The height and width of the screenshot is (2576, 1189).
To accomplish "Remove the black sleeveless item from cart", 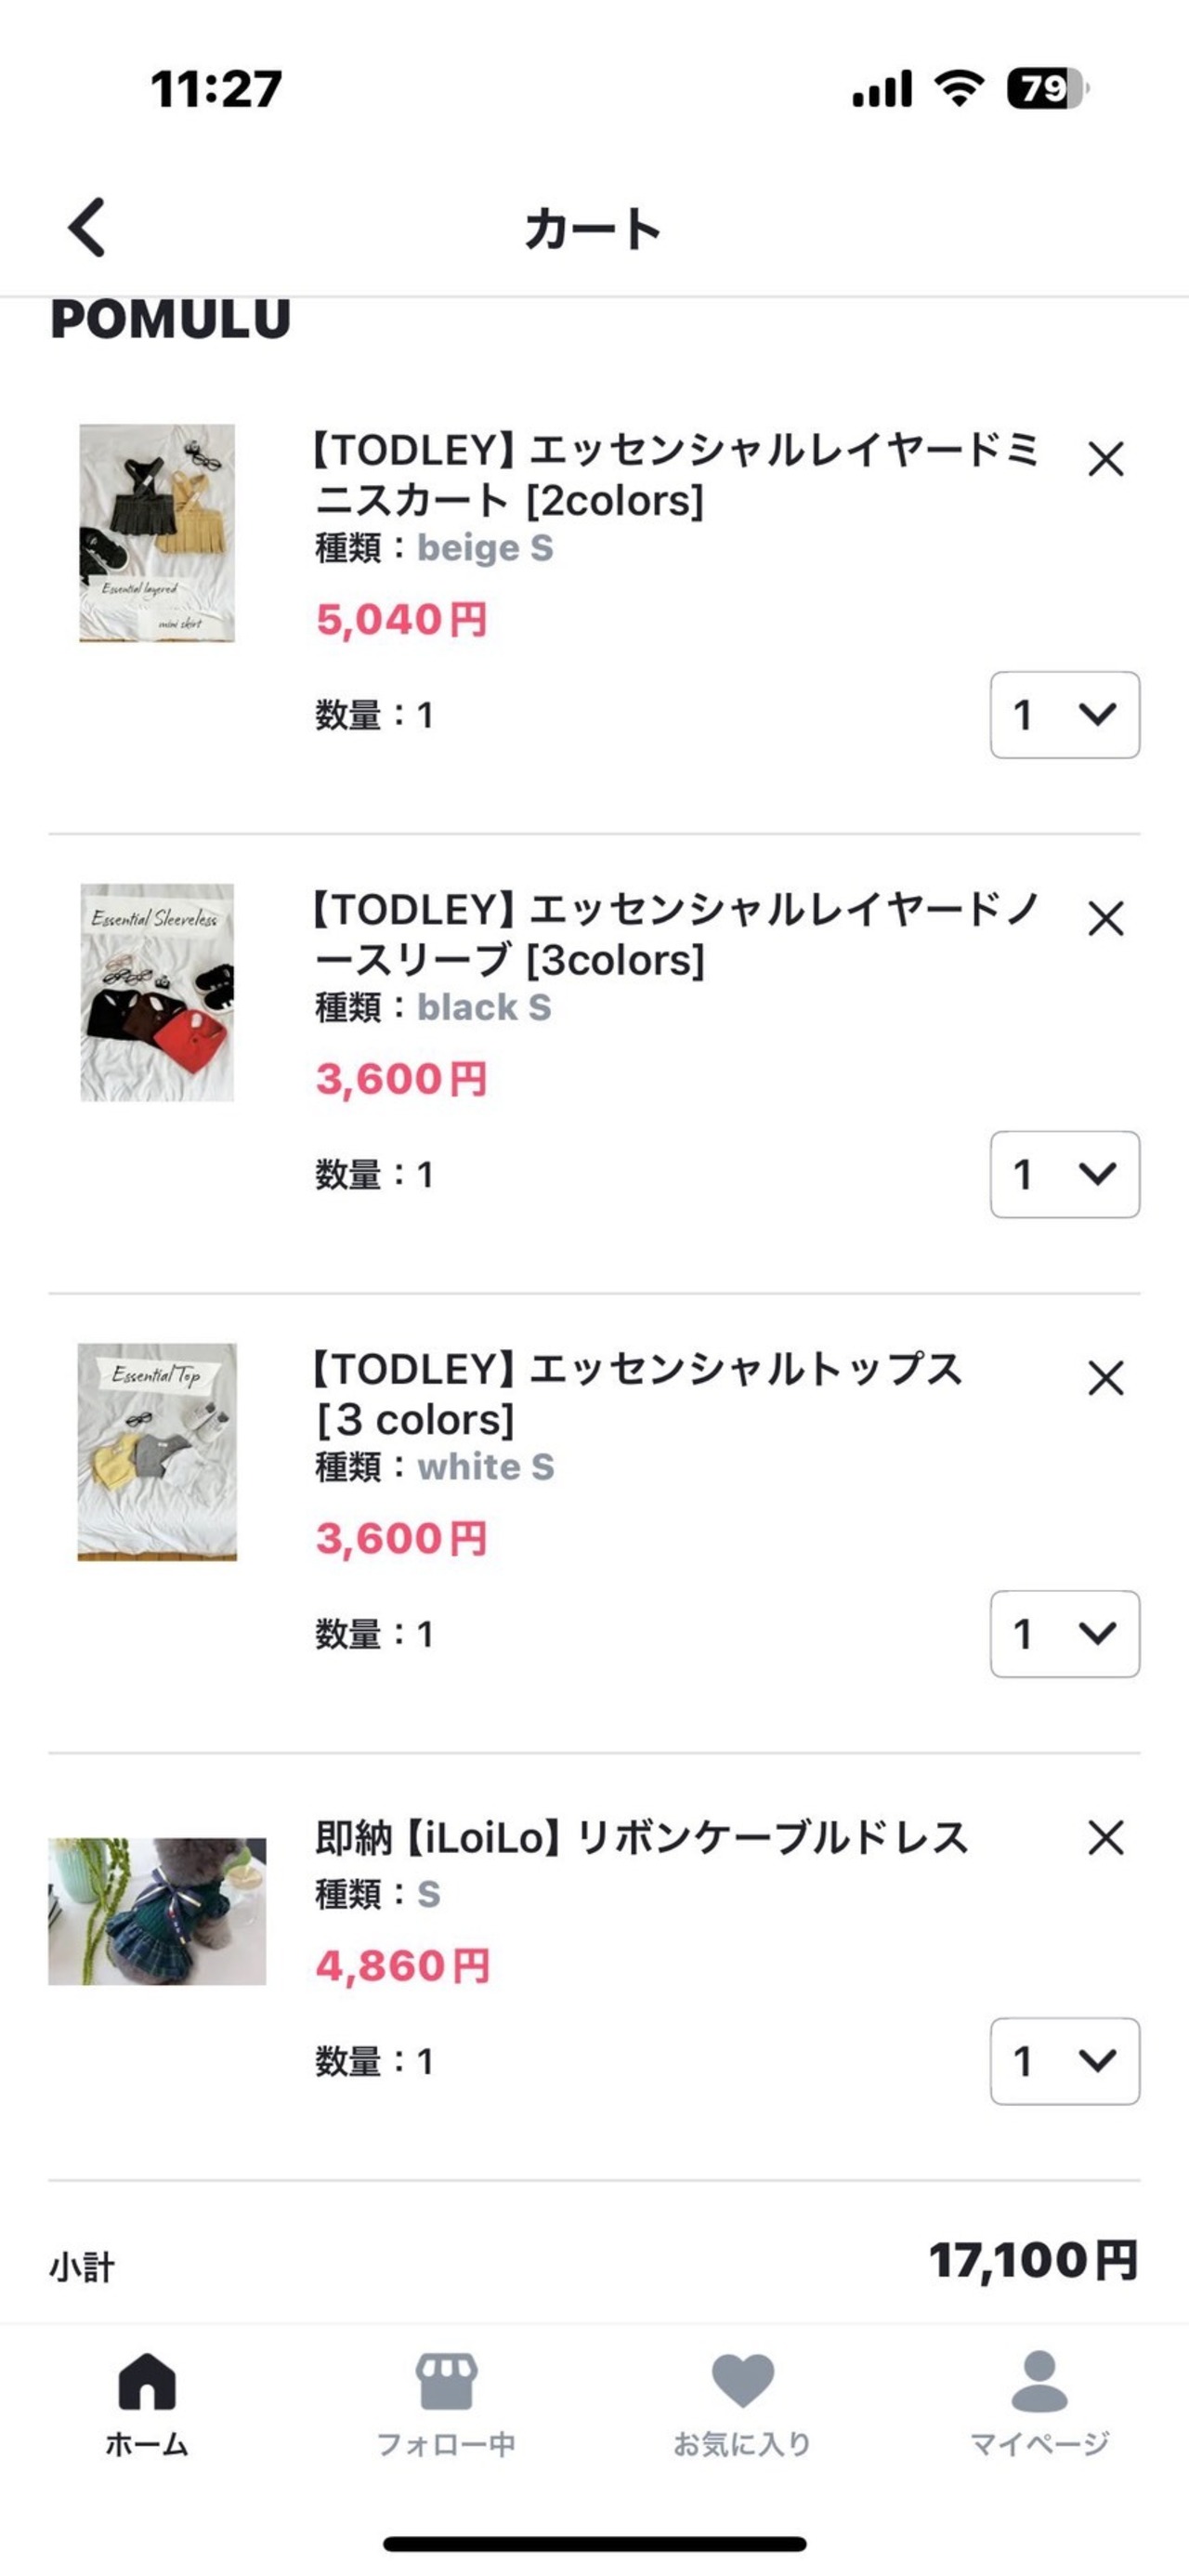I will tap(1105, 919).
